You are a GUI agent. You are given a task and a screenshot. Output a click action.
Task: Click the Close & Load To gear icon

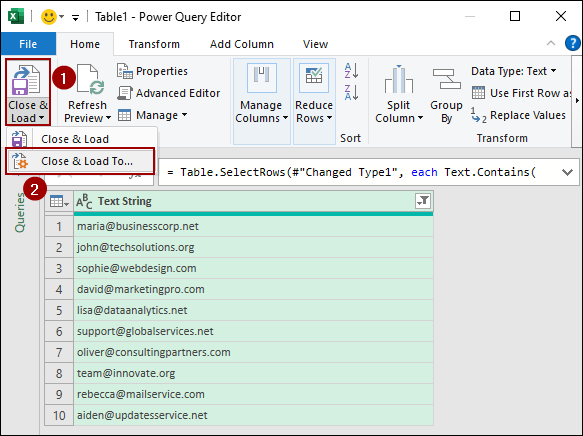coord(19,161)
